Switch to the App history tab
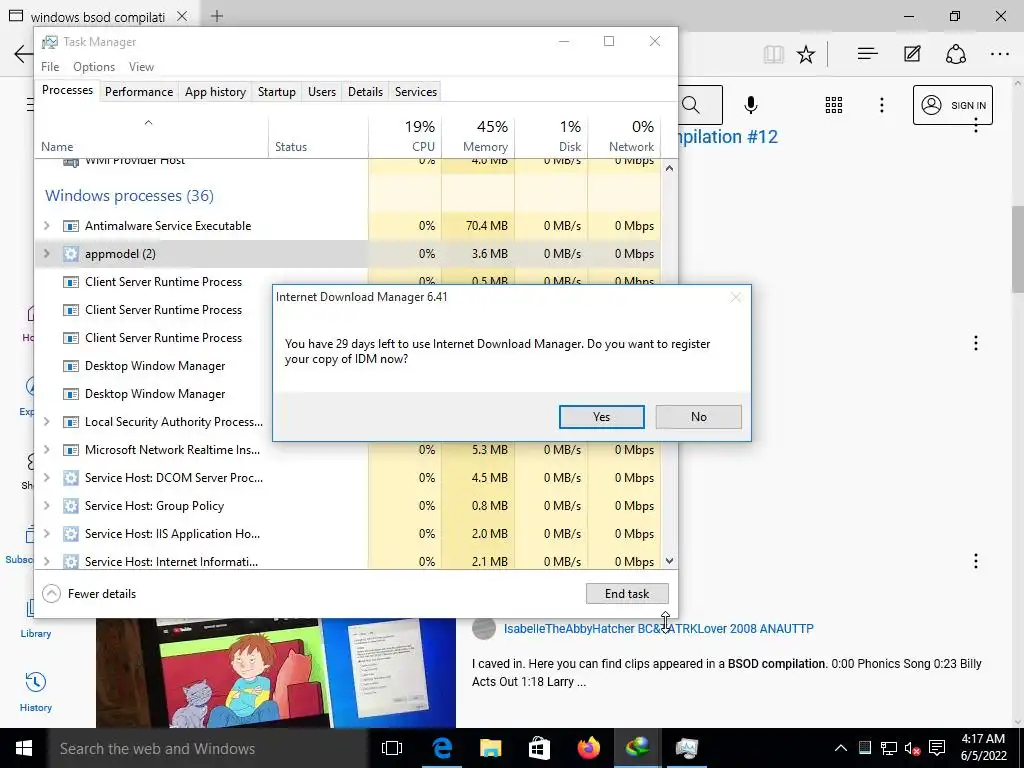The width and height of the screenshot is (1024, 768). click(216, 92)
